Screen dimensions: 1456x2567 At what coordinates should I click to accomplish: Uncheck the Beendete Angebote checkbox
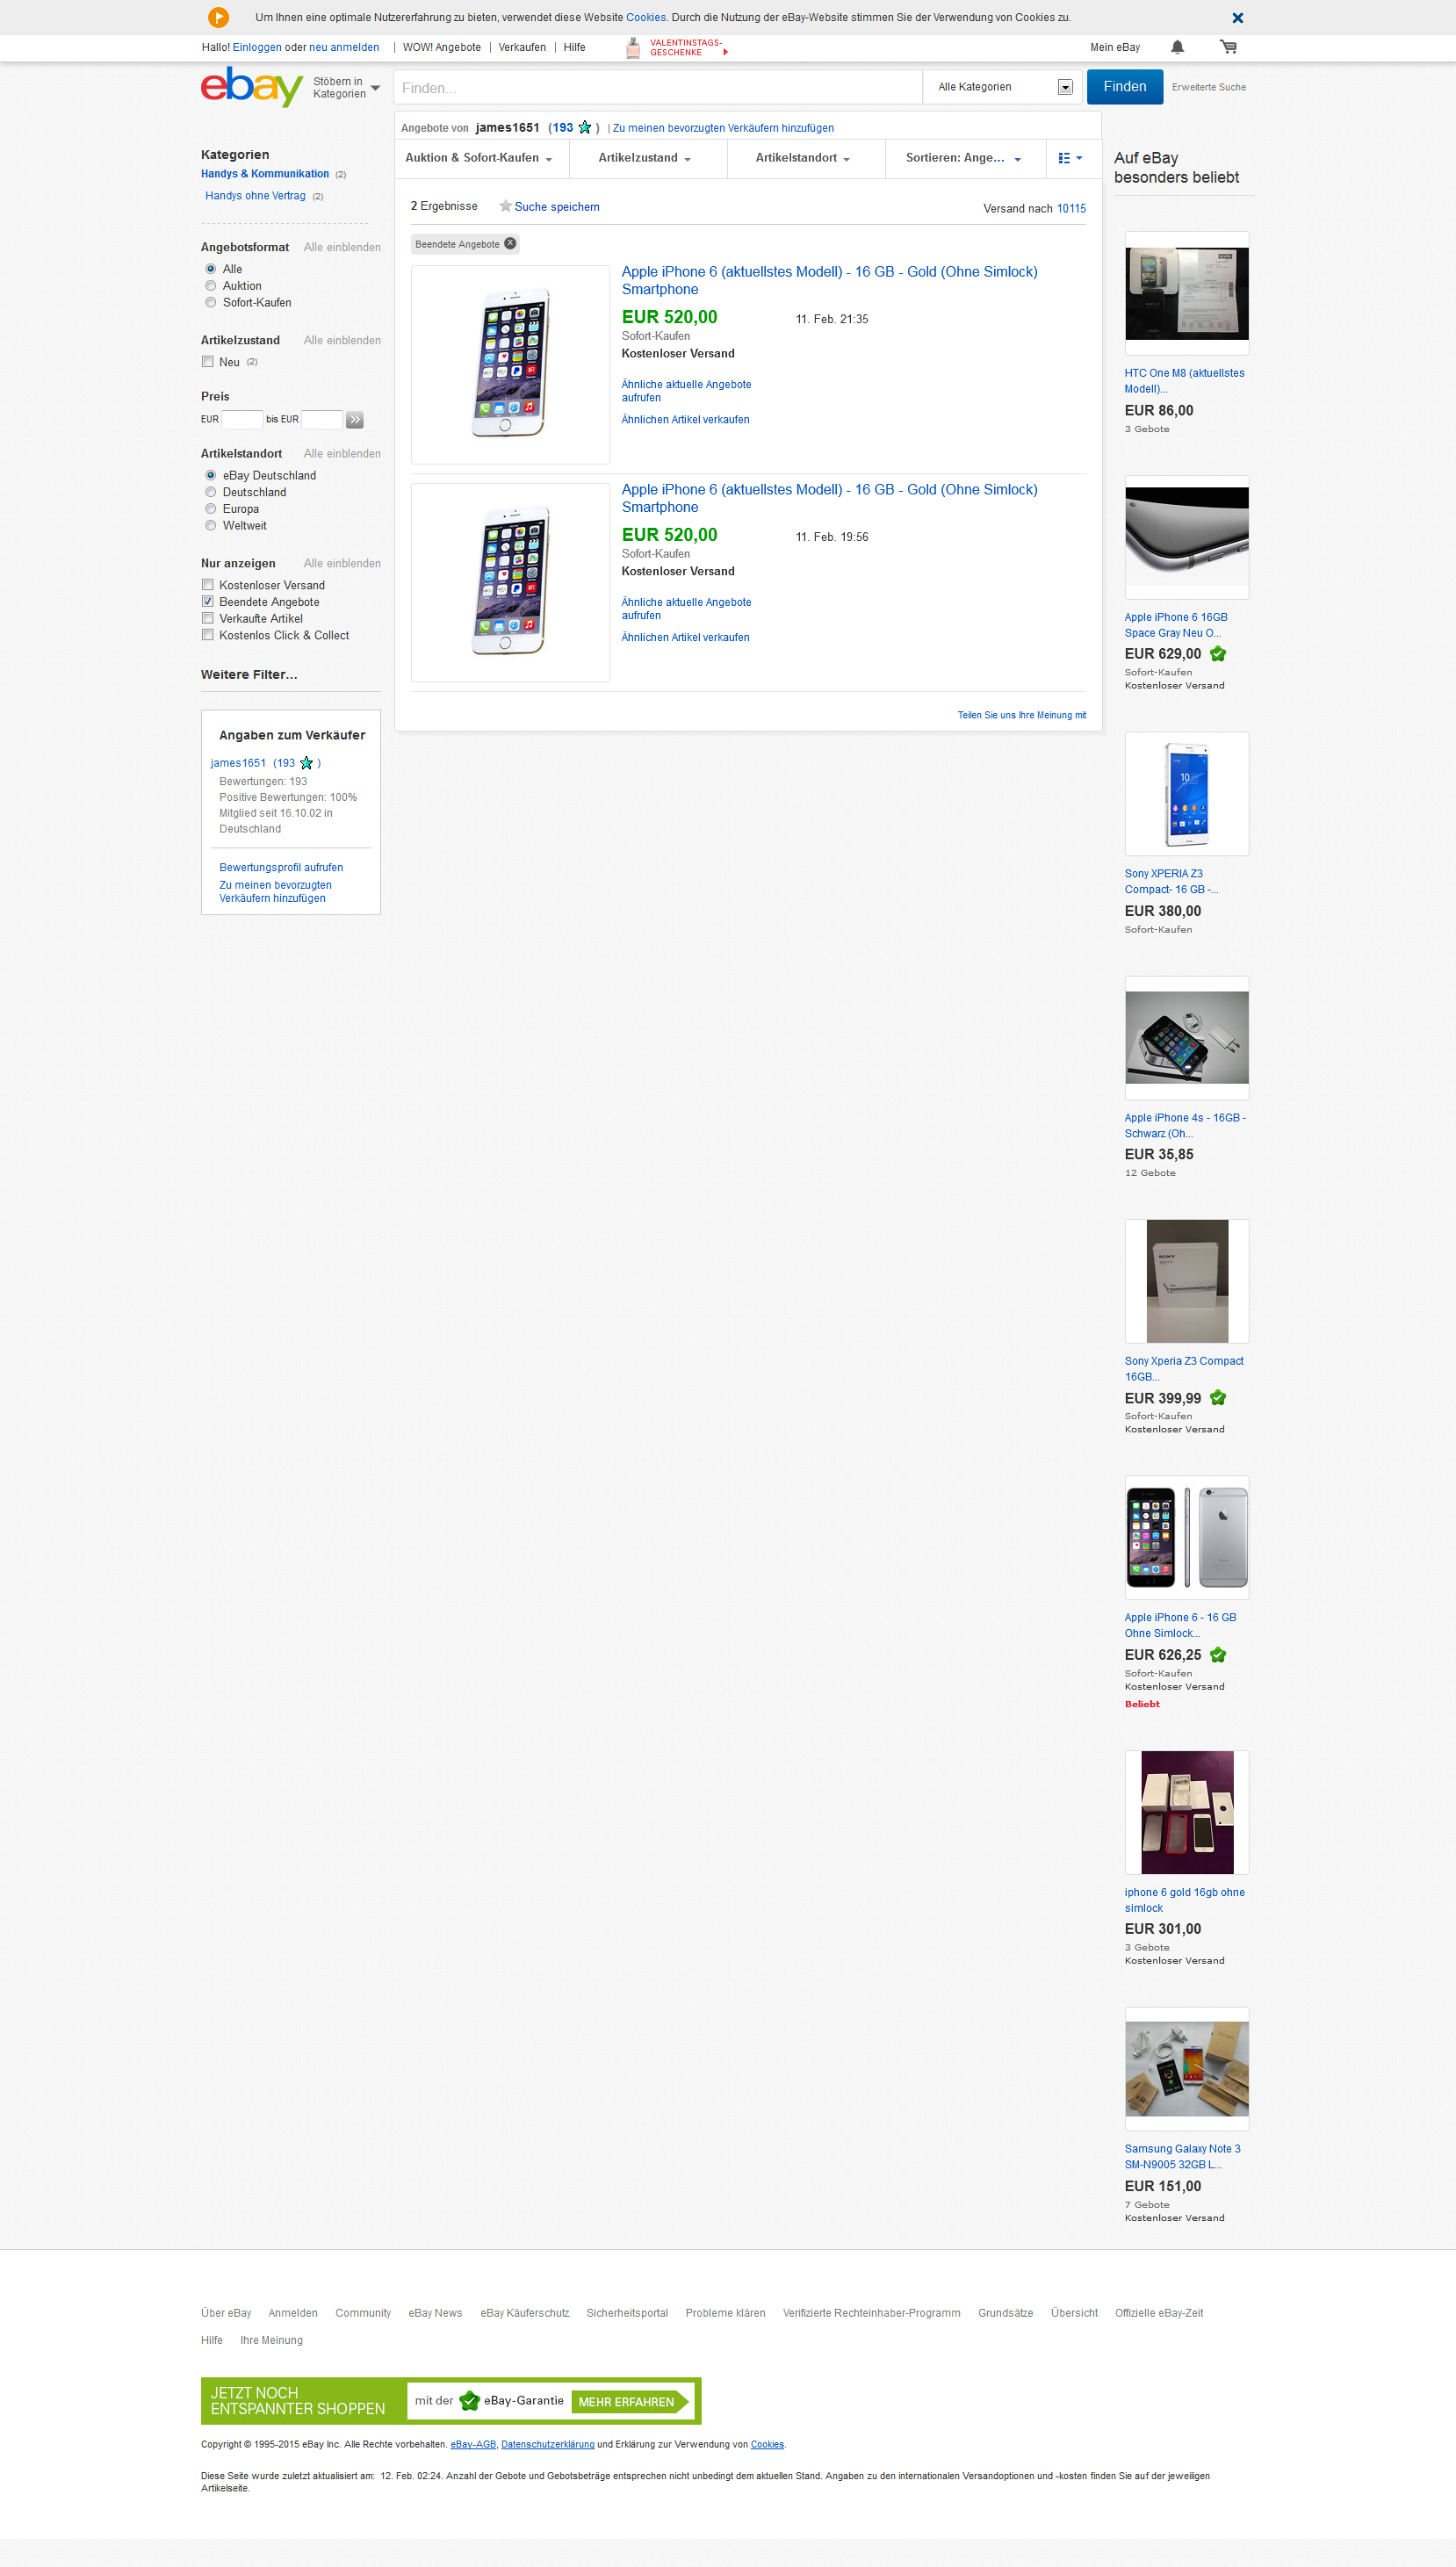pyautogui.click(x=208, y=602)
